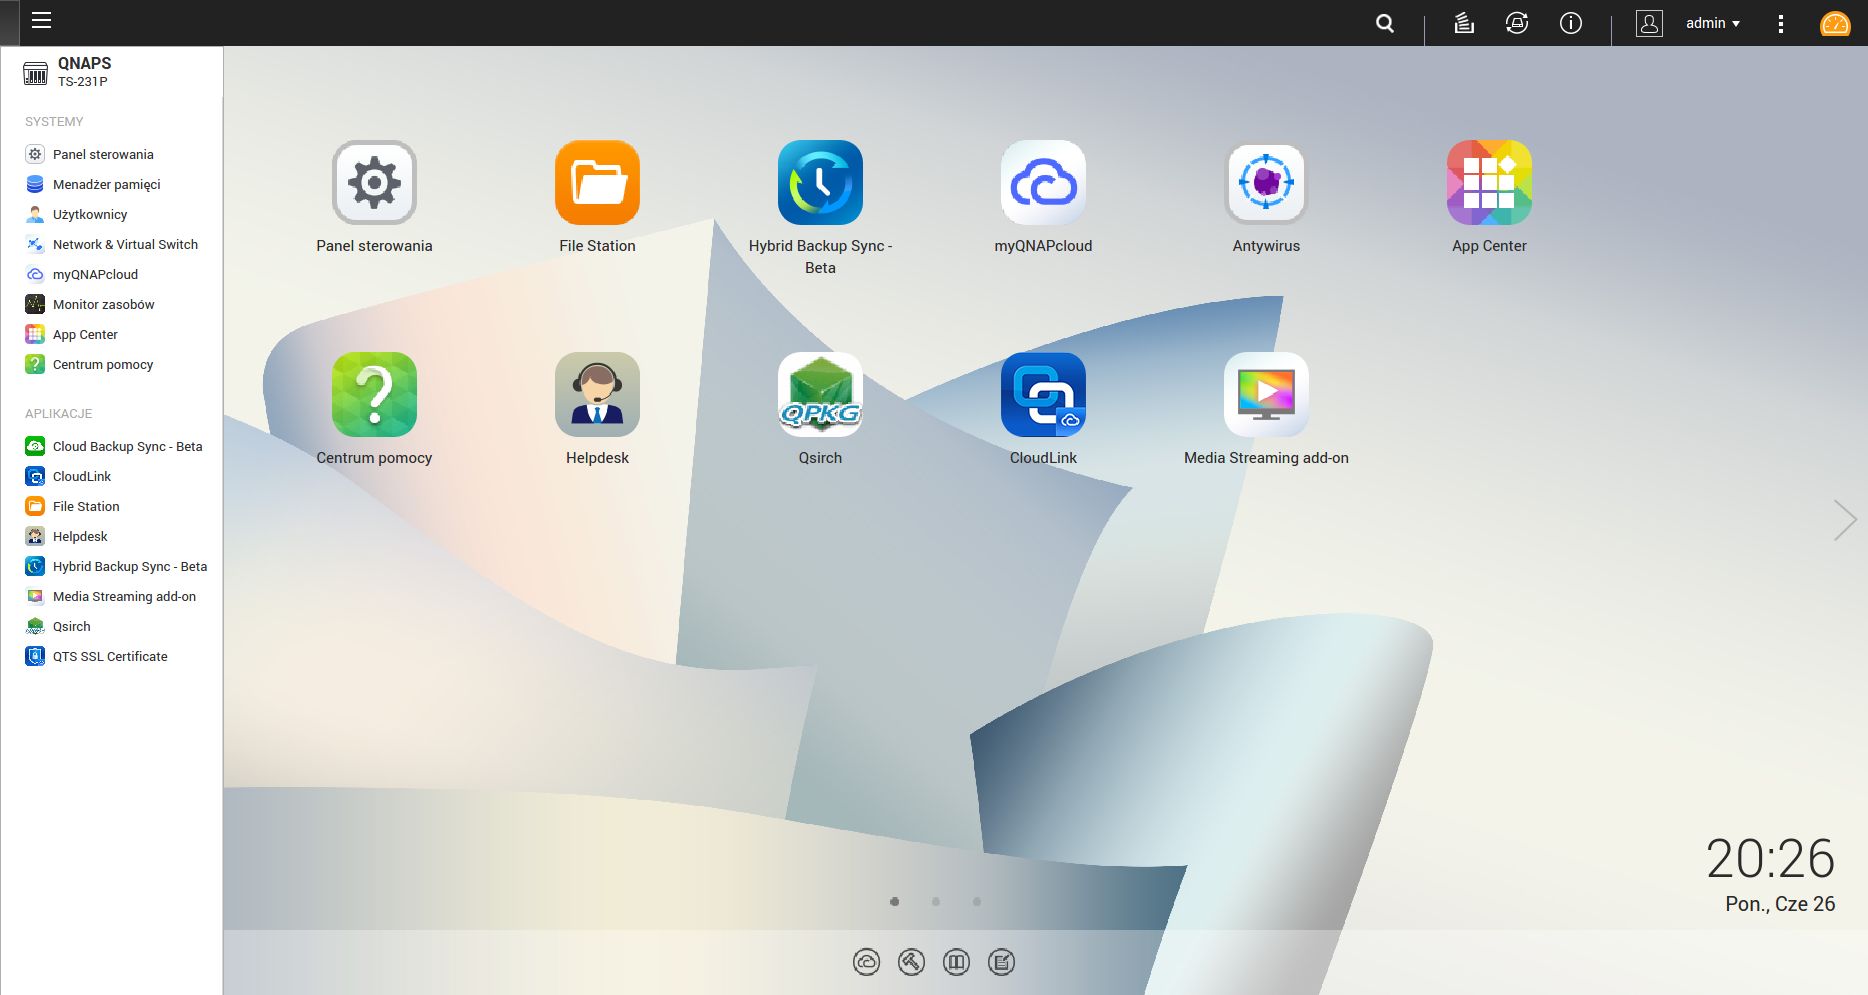Screen dimensions: 1868x995
Task: Click the search magnifier icon
Action: click(x=1385, y=22)
